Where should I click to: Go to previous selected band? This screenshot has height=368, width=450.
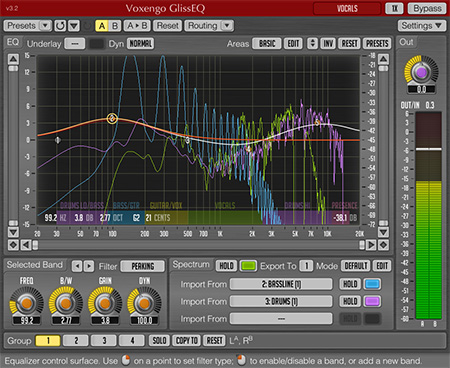coord(77,266)
